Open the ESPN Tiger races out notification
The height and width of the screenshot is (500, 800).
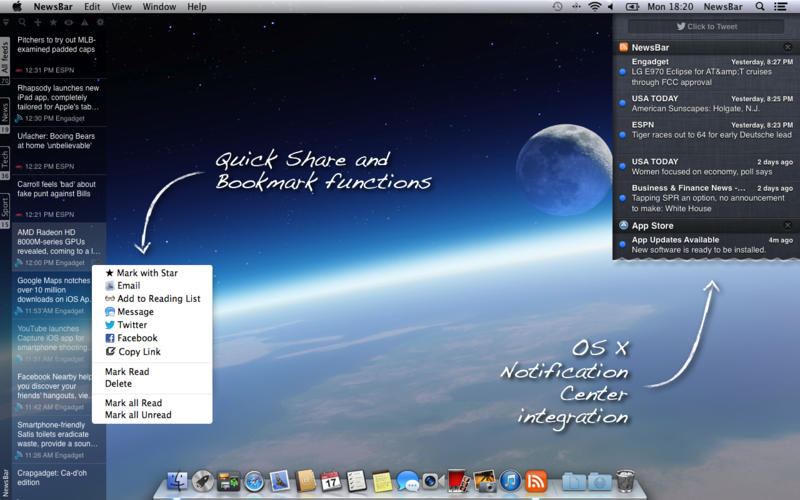(706, 130)
